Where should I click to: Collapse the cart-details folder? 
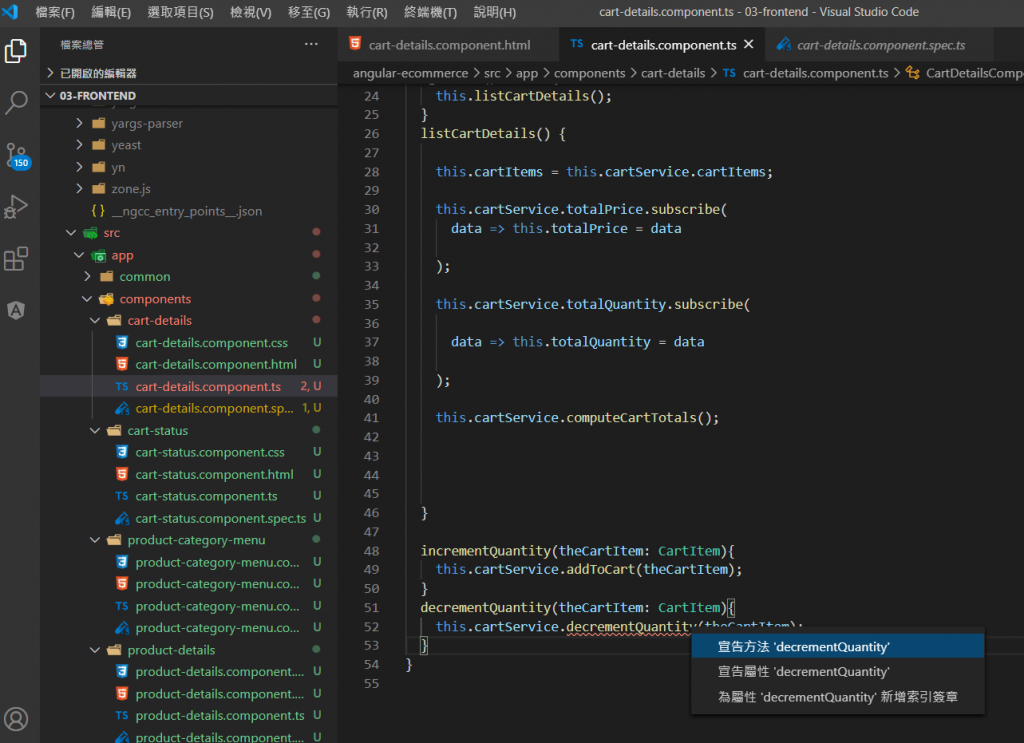(x=159, y=321)
